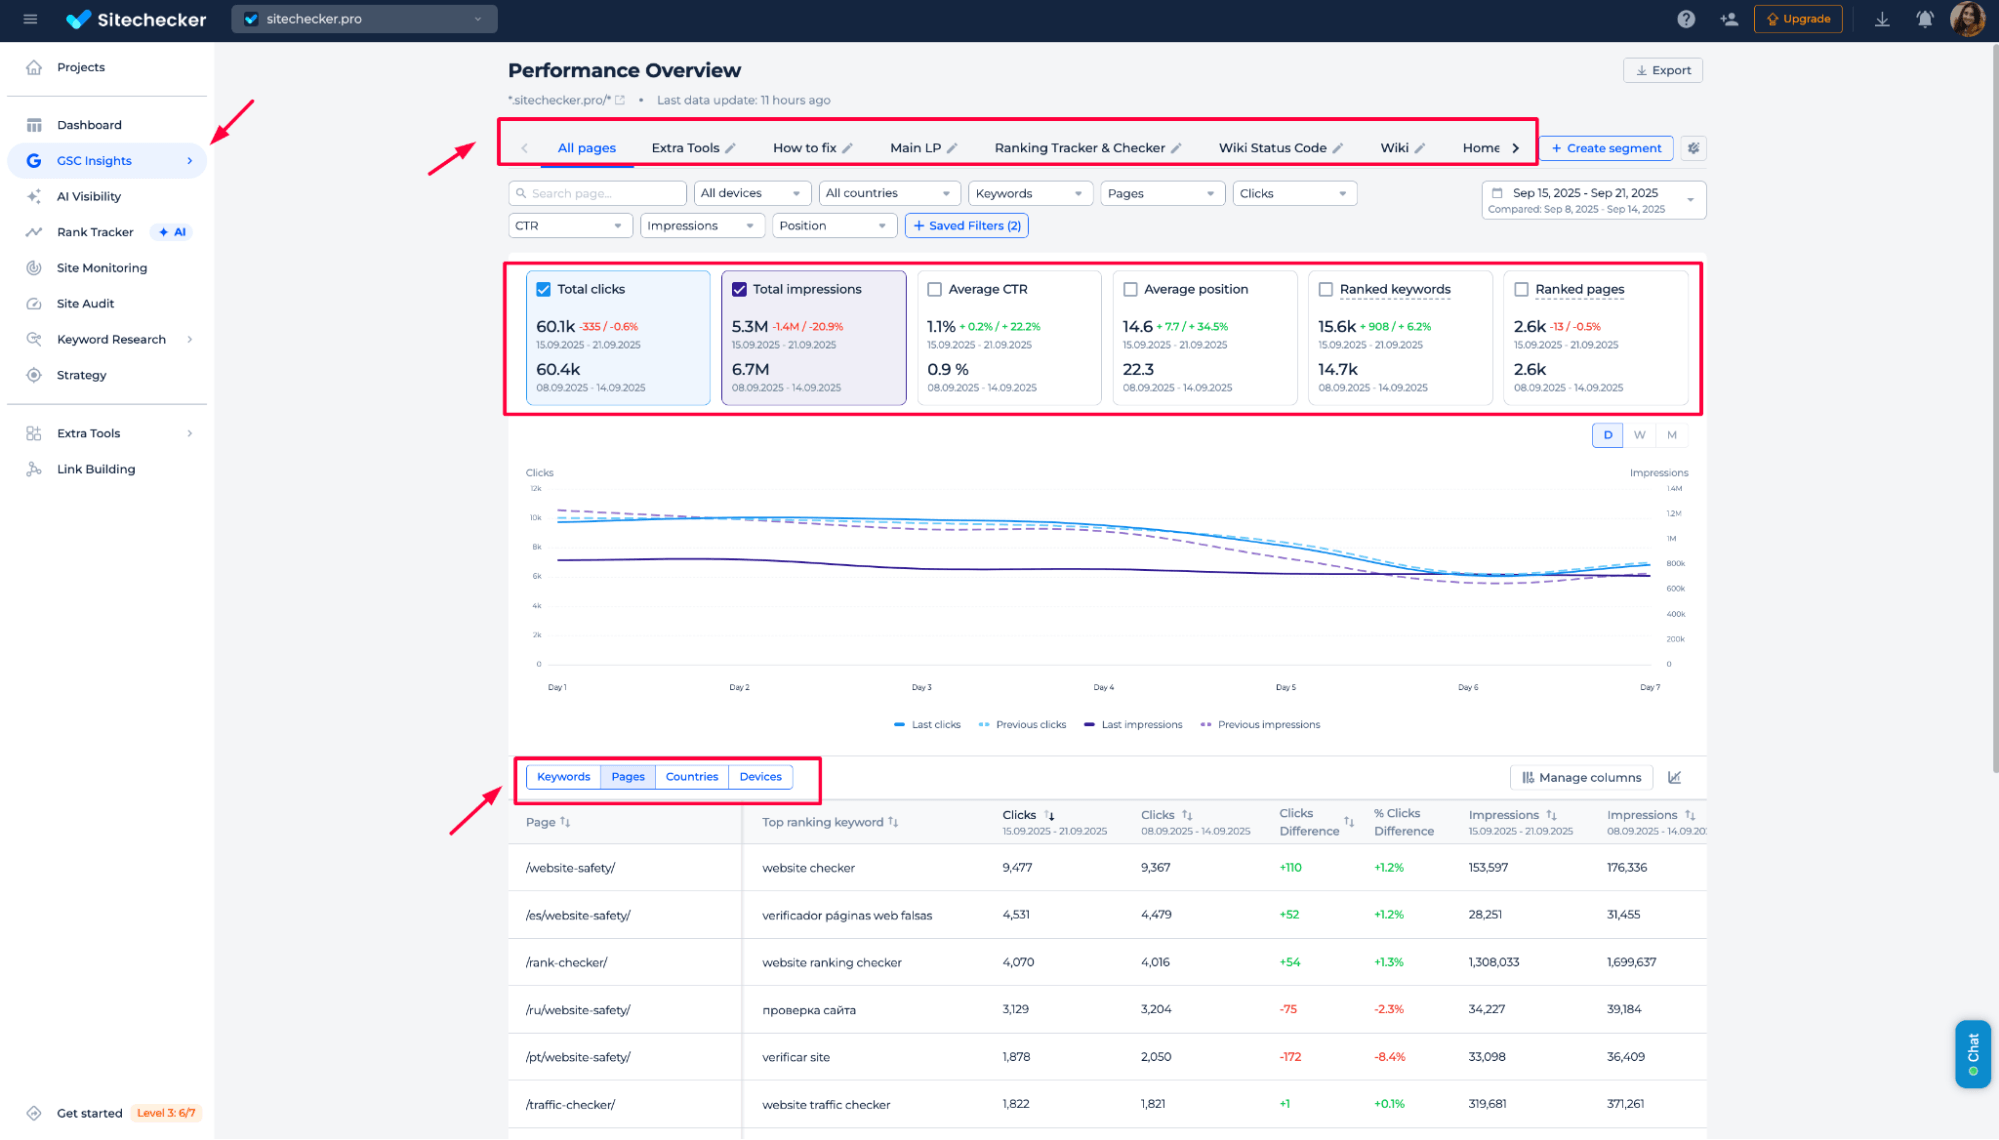Click the Manage columns button

tap(1581, 777)
